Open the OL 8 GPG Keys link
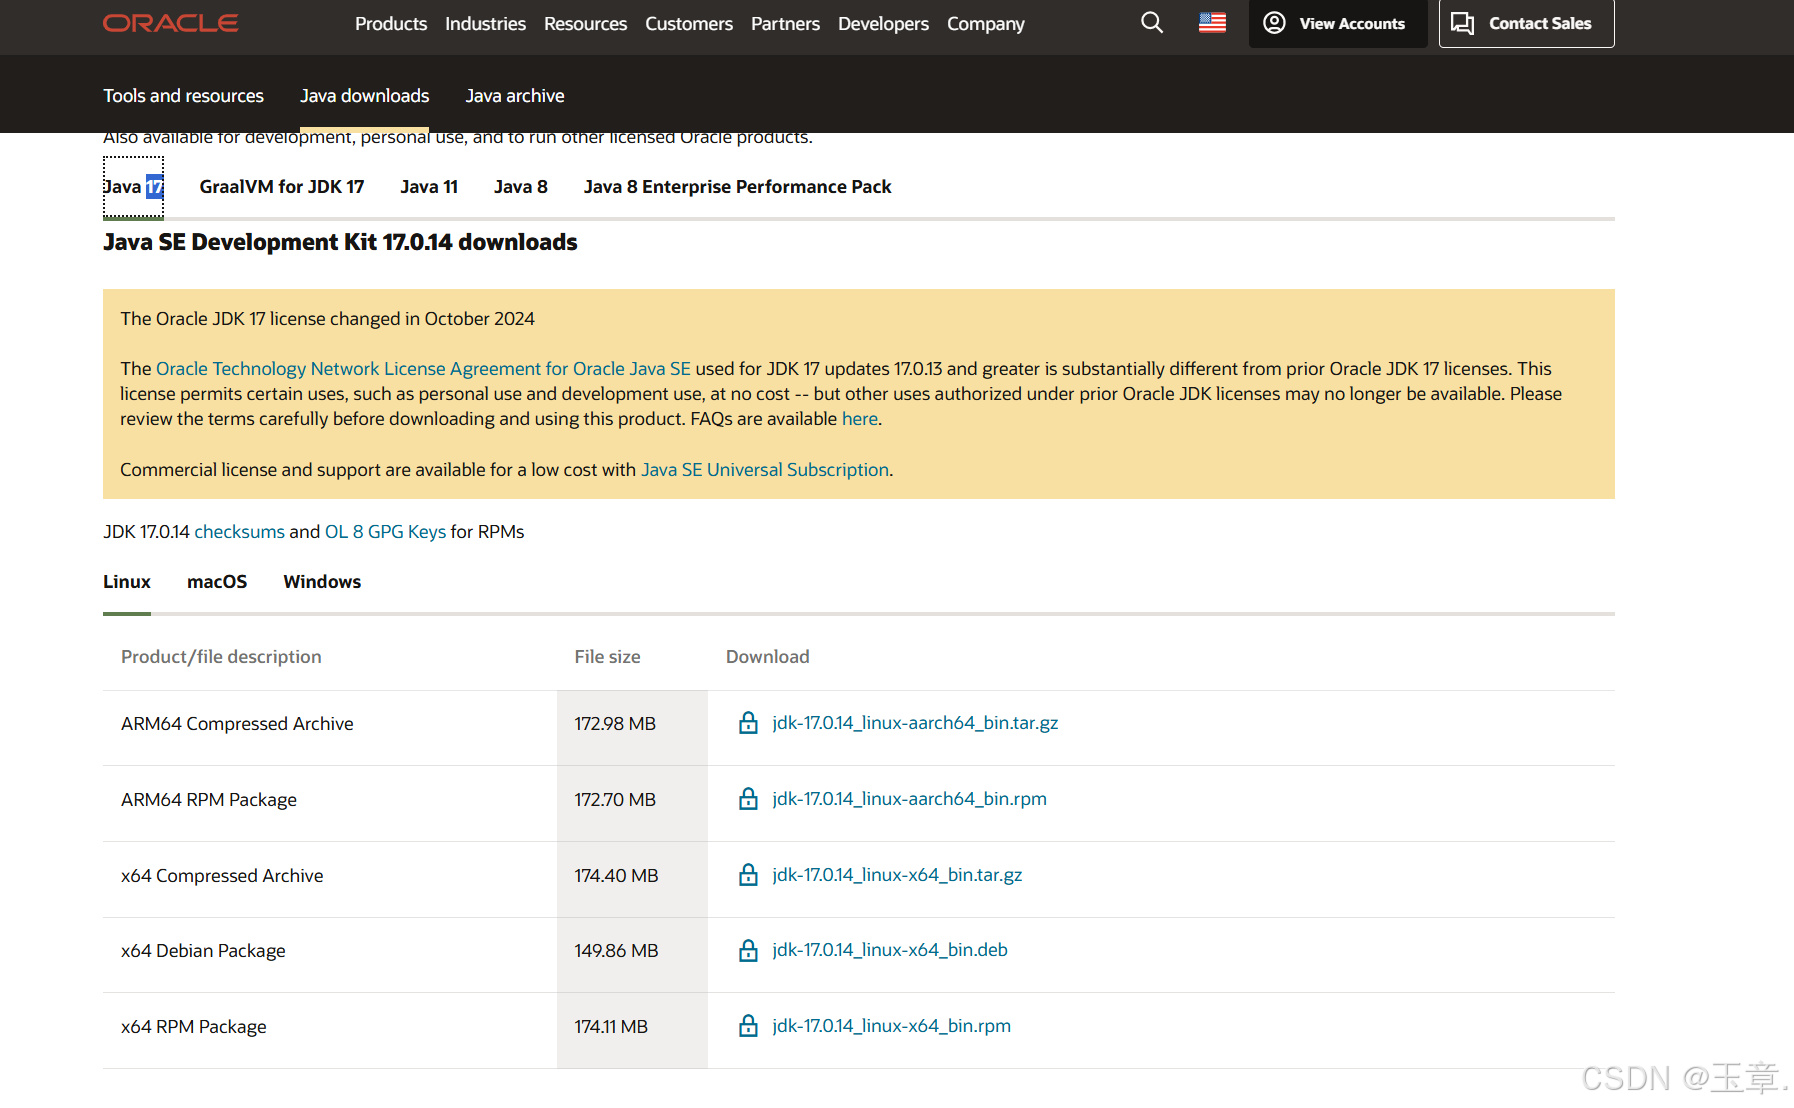Screen dimensions: 1794x1108 (385, 532)
